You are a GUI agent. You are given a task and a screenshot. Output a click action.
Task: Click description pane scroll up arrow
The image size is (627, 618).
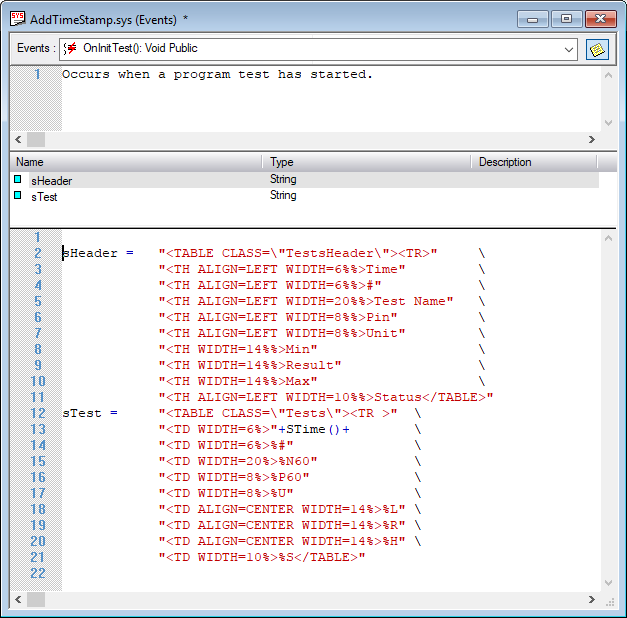(x=608, y=75)
